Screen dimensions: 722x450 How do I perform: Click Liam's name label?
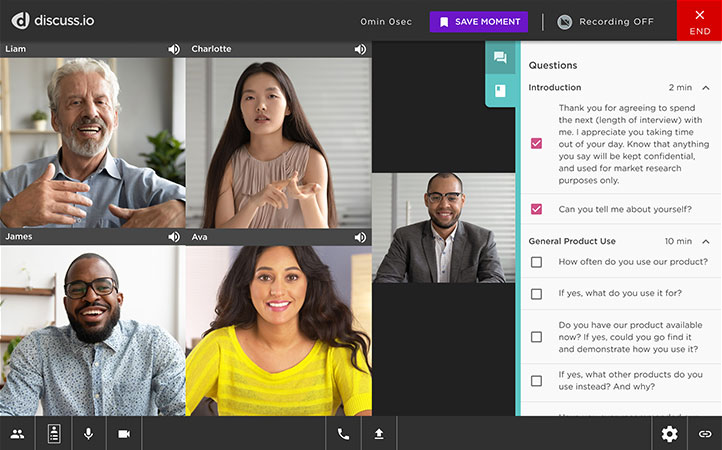pyautogui.click(x=16, y=49)
